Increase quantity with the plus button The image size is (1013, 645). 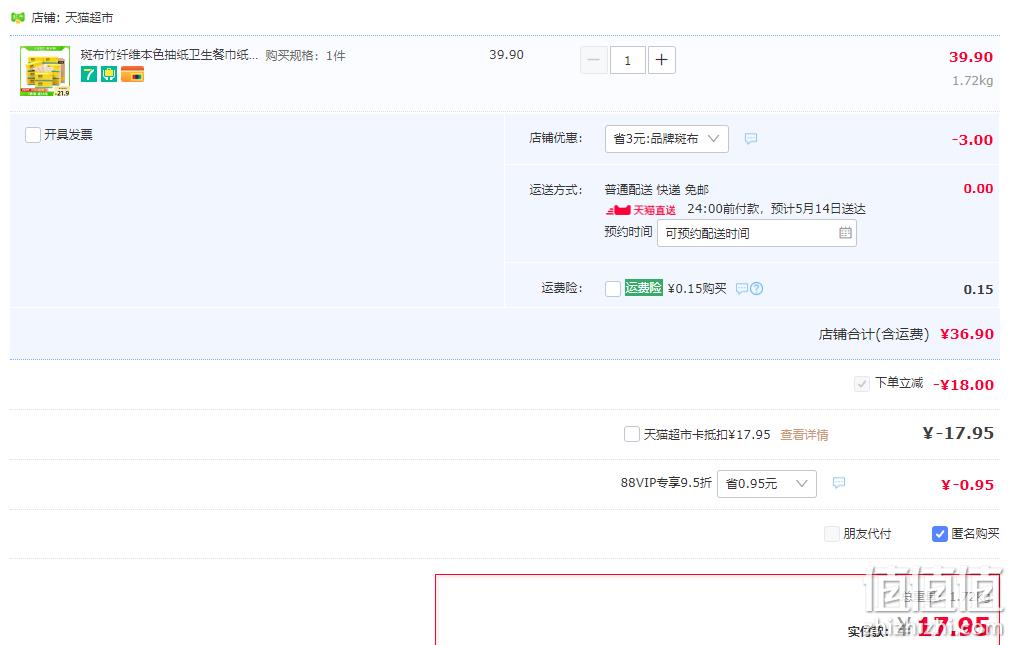coord(662,60)
